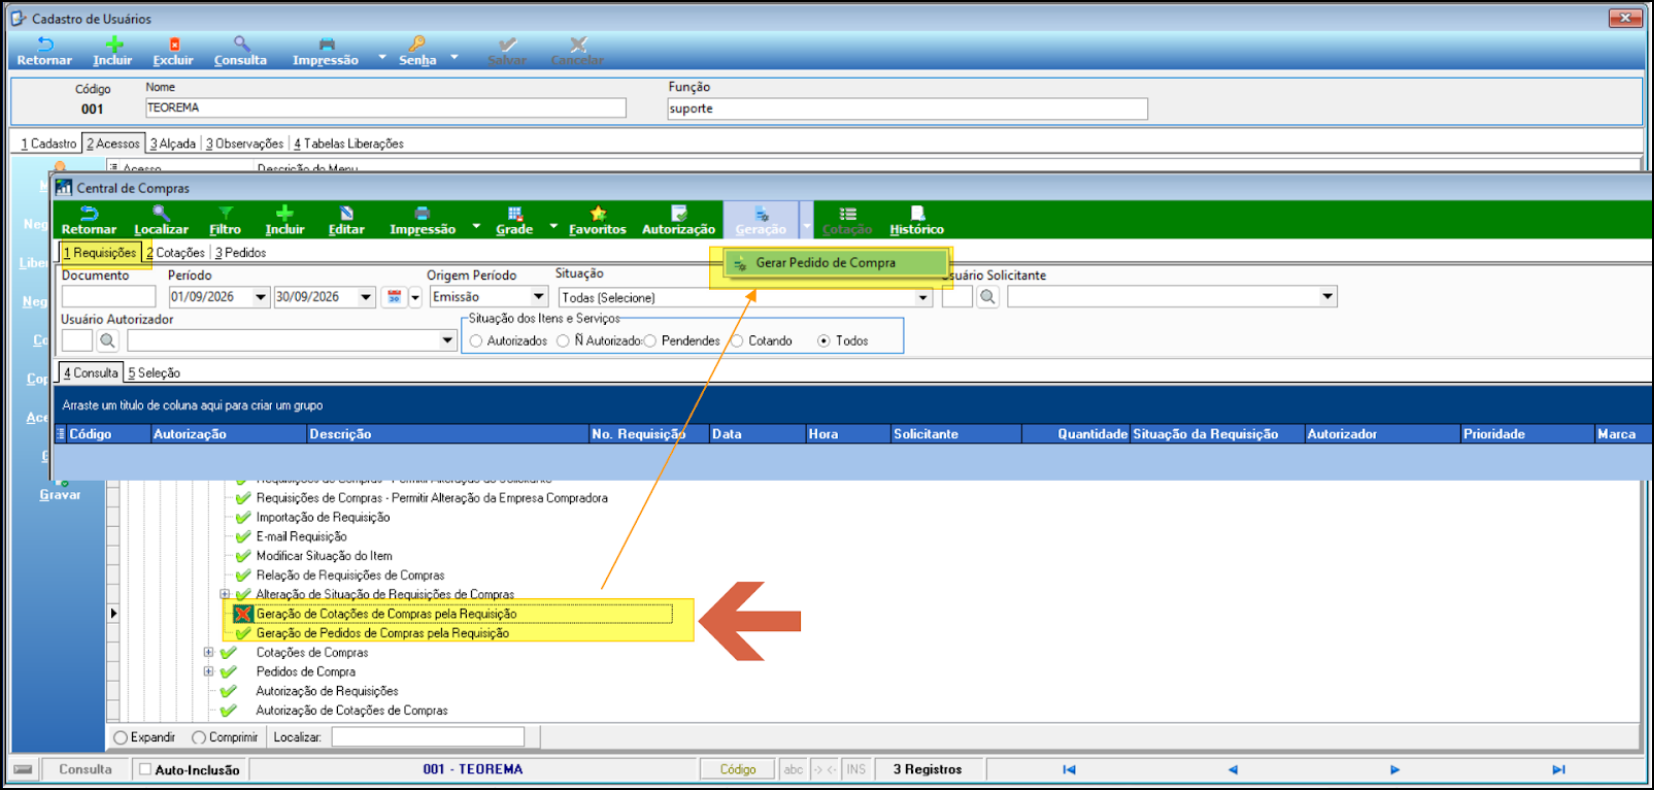Screen dimensions: 1654x790
Task: Click the Localizar text field below the tree
Action: (428, 737)
